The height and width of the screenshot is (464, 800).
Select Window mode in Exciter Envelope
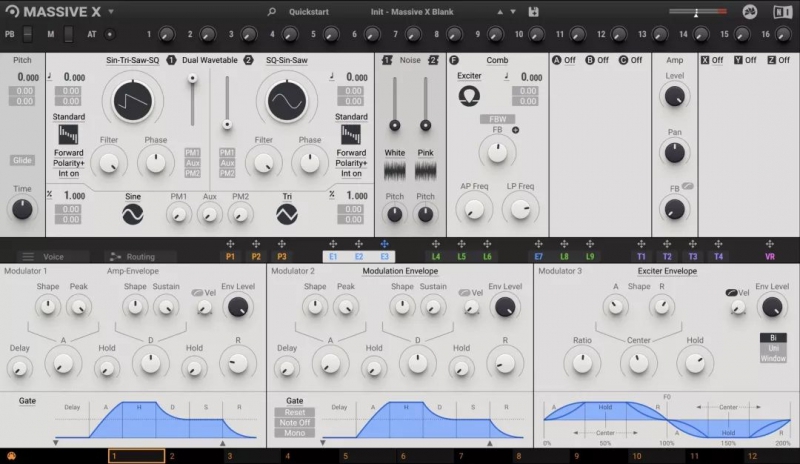coord(773,358)
